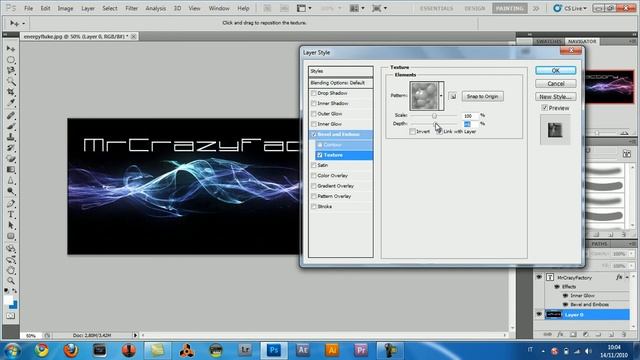Enable the Outer Glow checkbox
640x360 pixels.
click(313, 114)
